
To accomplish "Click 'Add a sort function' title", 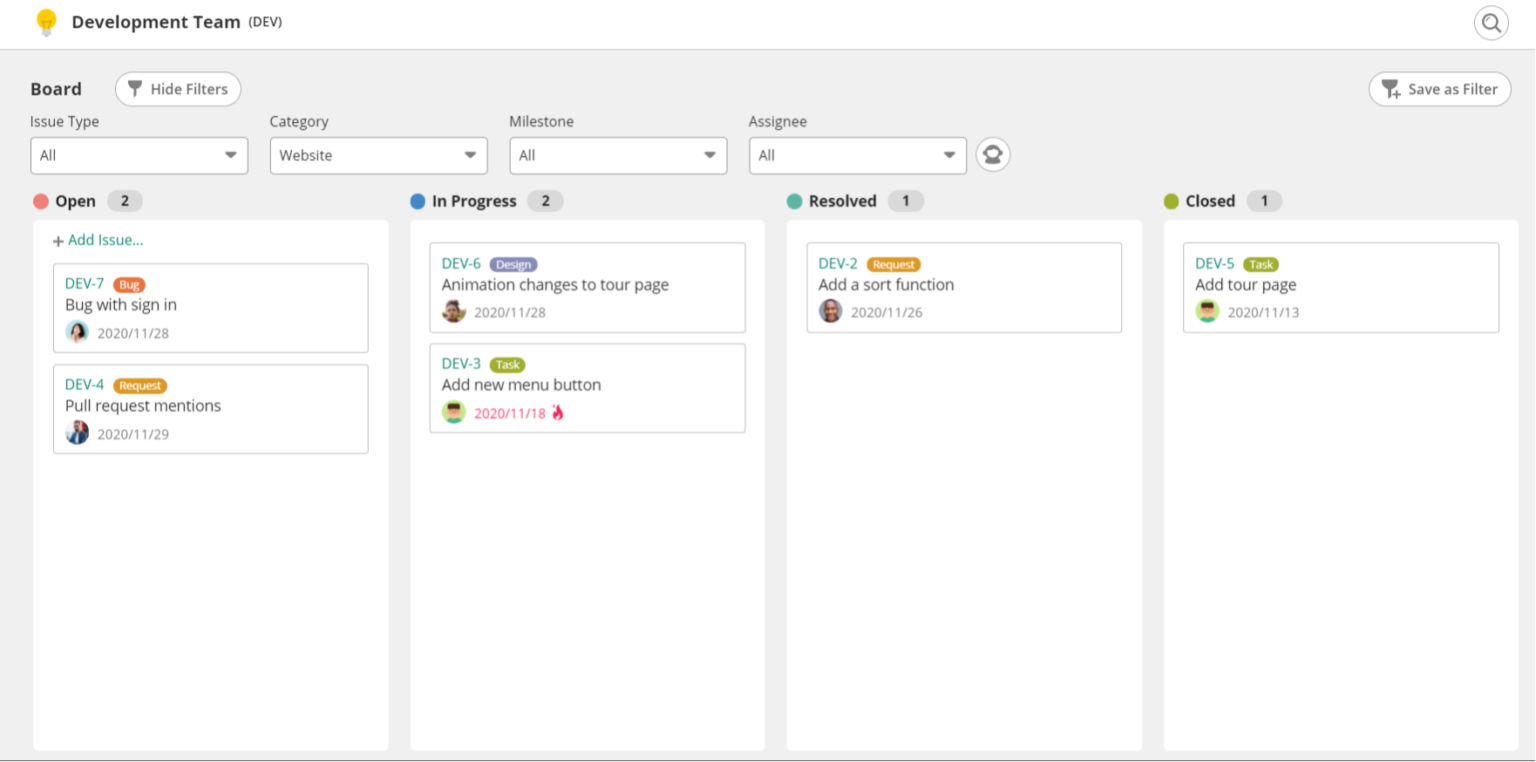I will tap(886, 285).
